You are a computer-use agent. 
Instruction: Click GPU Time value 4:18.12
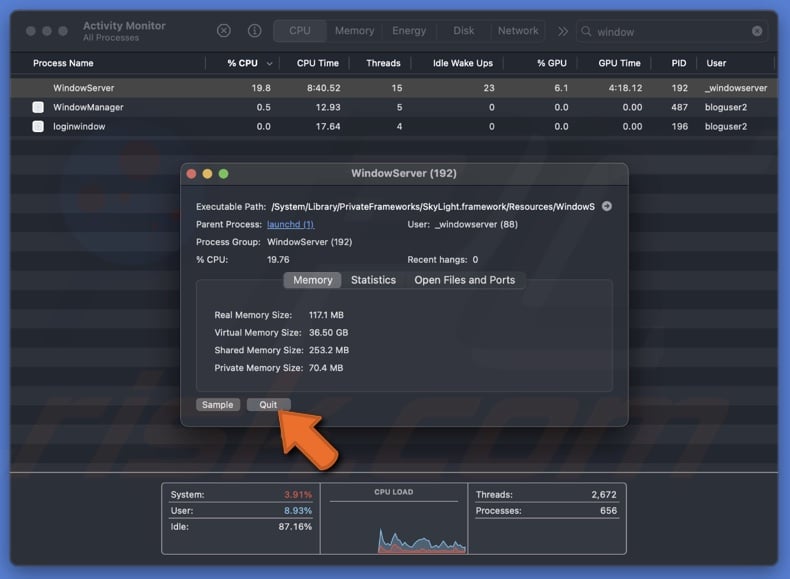pos(625,88)
